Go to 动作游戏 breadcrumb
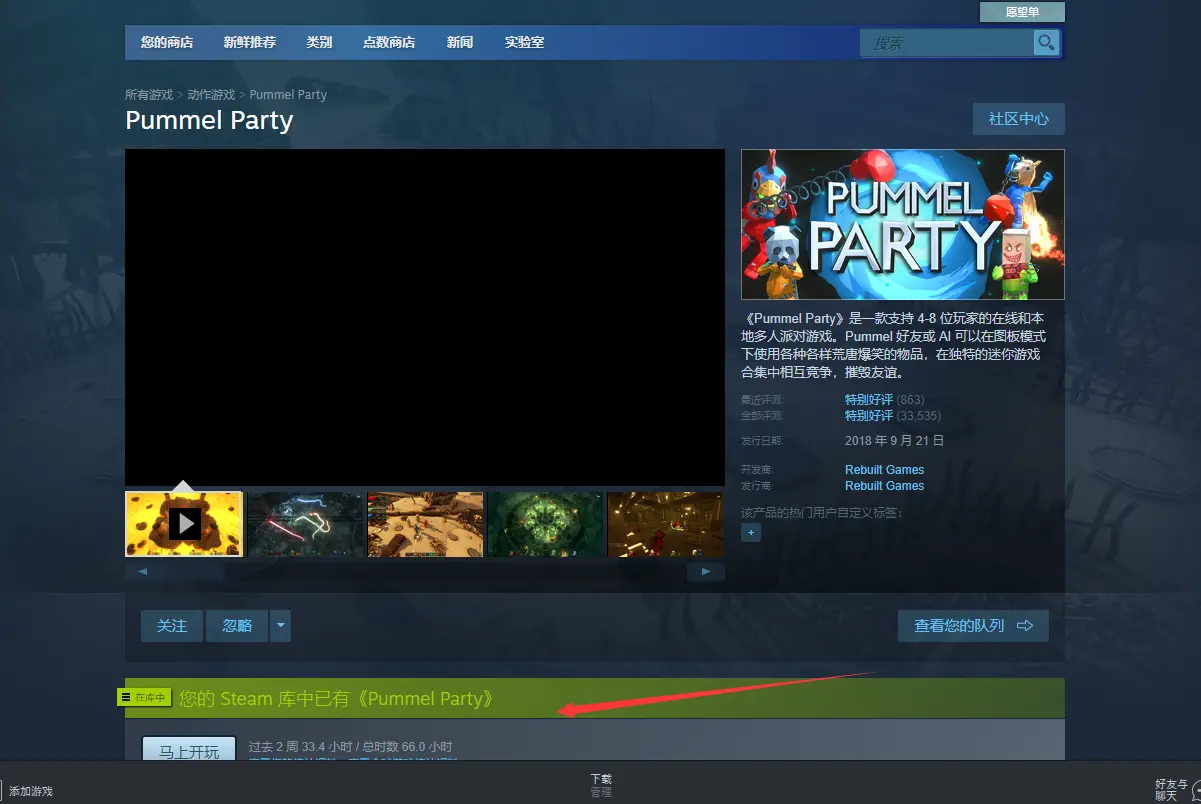 point(211,95)
